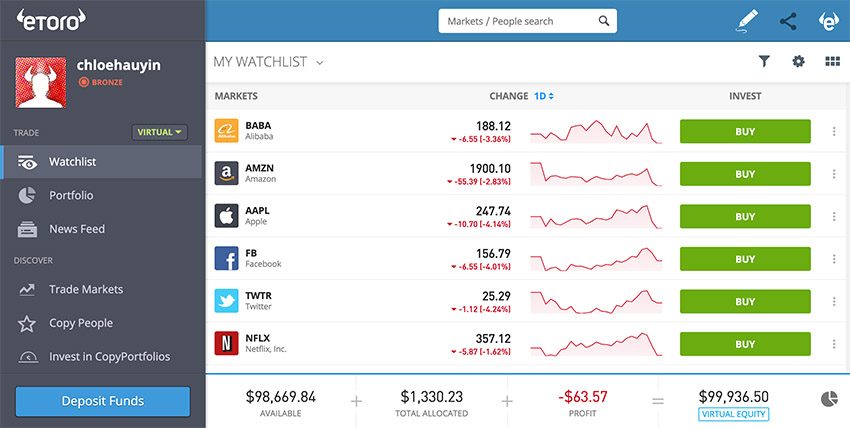Click the BABA price 188.12

tap(493, 126)
